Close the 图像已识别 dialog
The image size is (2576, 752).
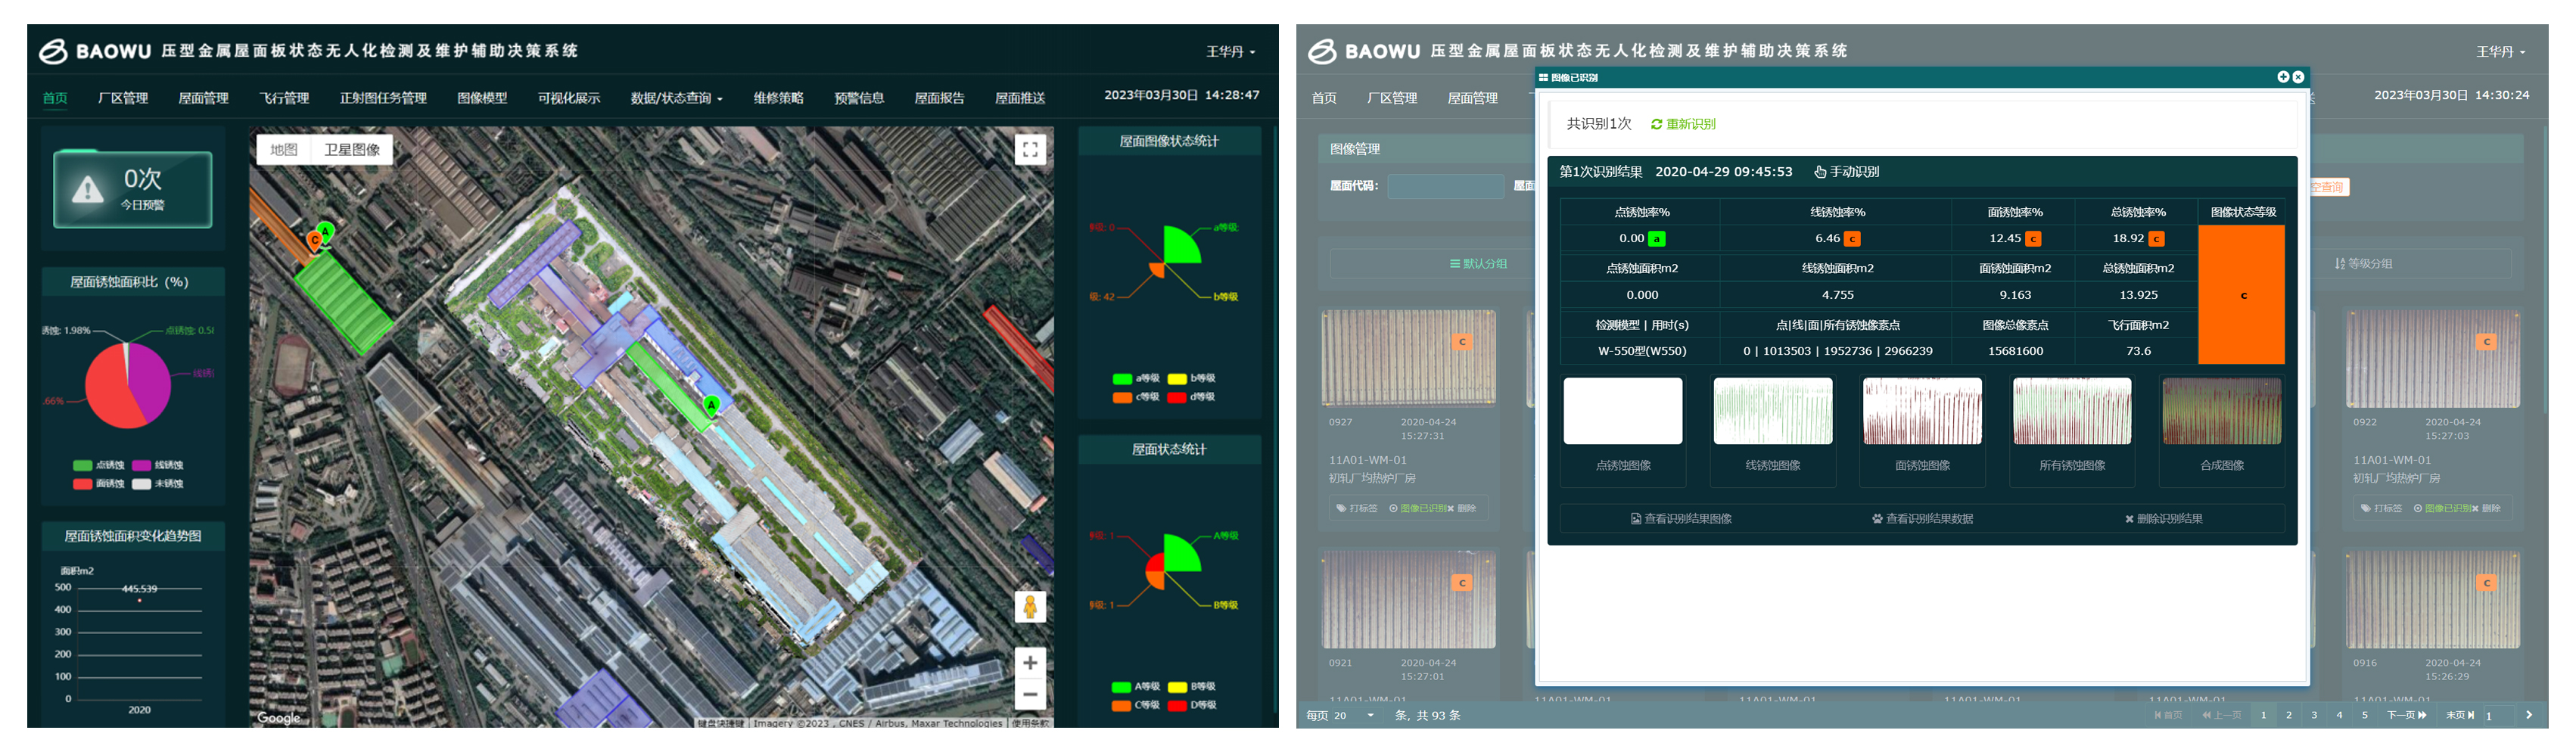[x=2298, y=77]
